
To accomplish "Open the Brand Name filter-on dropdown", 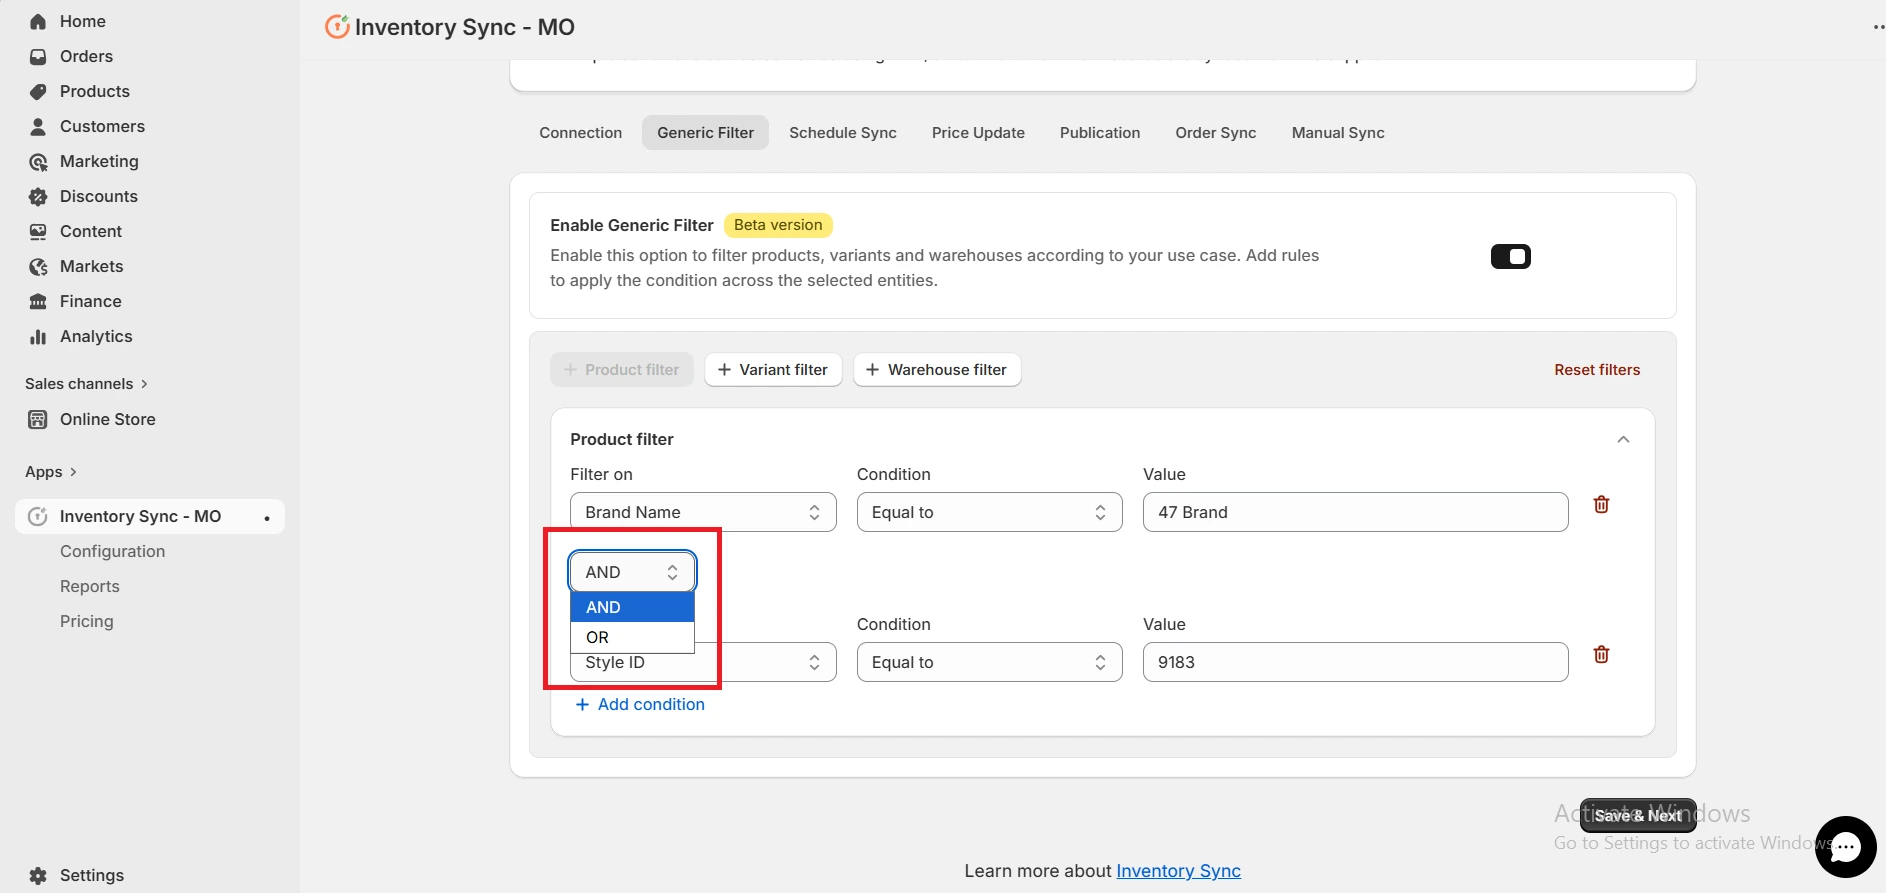I will (703, 512).
